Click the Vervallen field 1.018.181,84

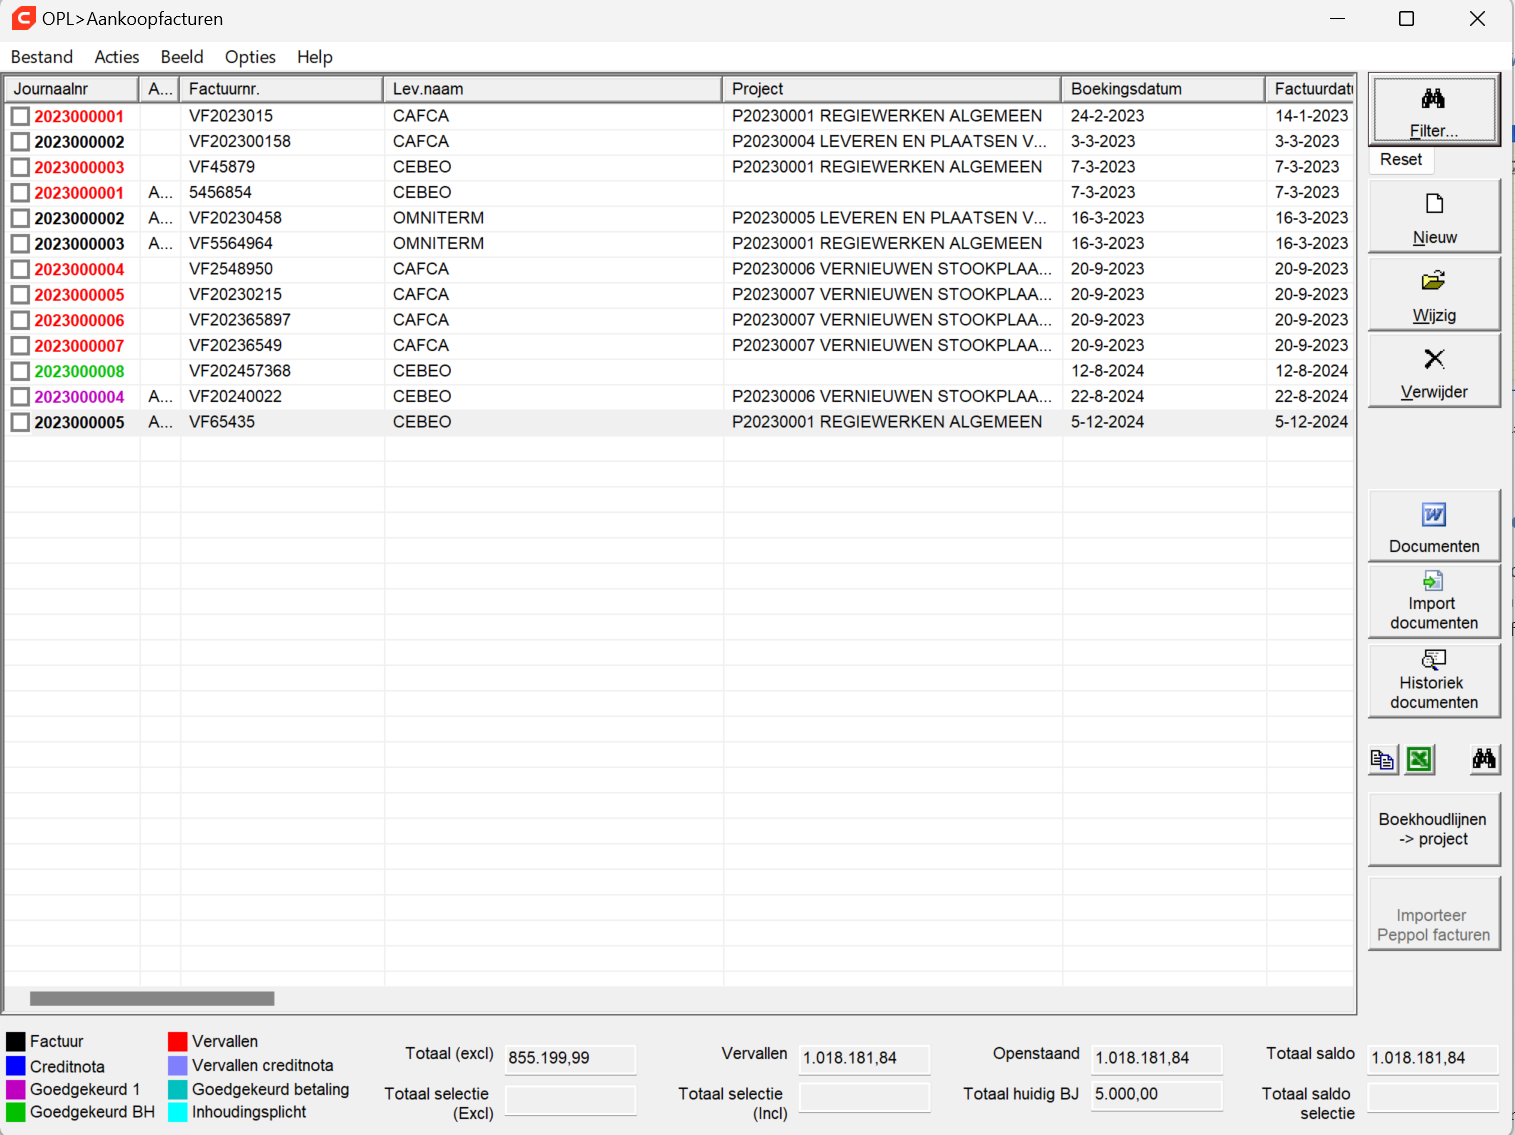864,1058
